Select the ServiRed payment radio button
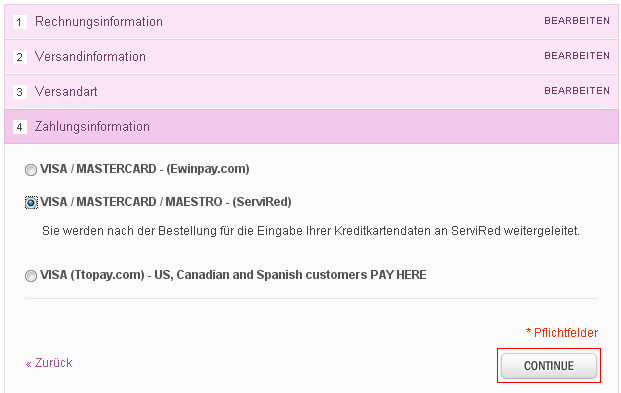Screen dimensions: 621x393 (31, 203)
